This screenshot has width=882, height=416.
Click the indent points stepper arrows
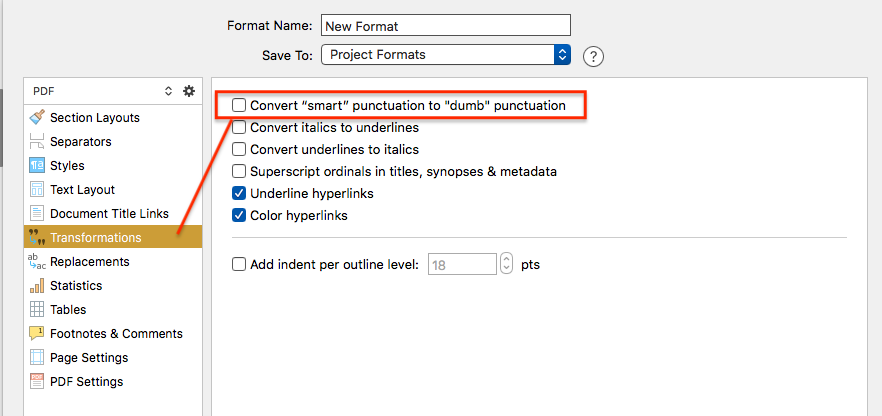pyautogui.click(x=507, y=264)
